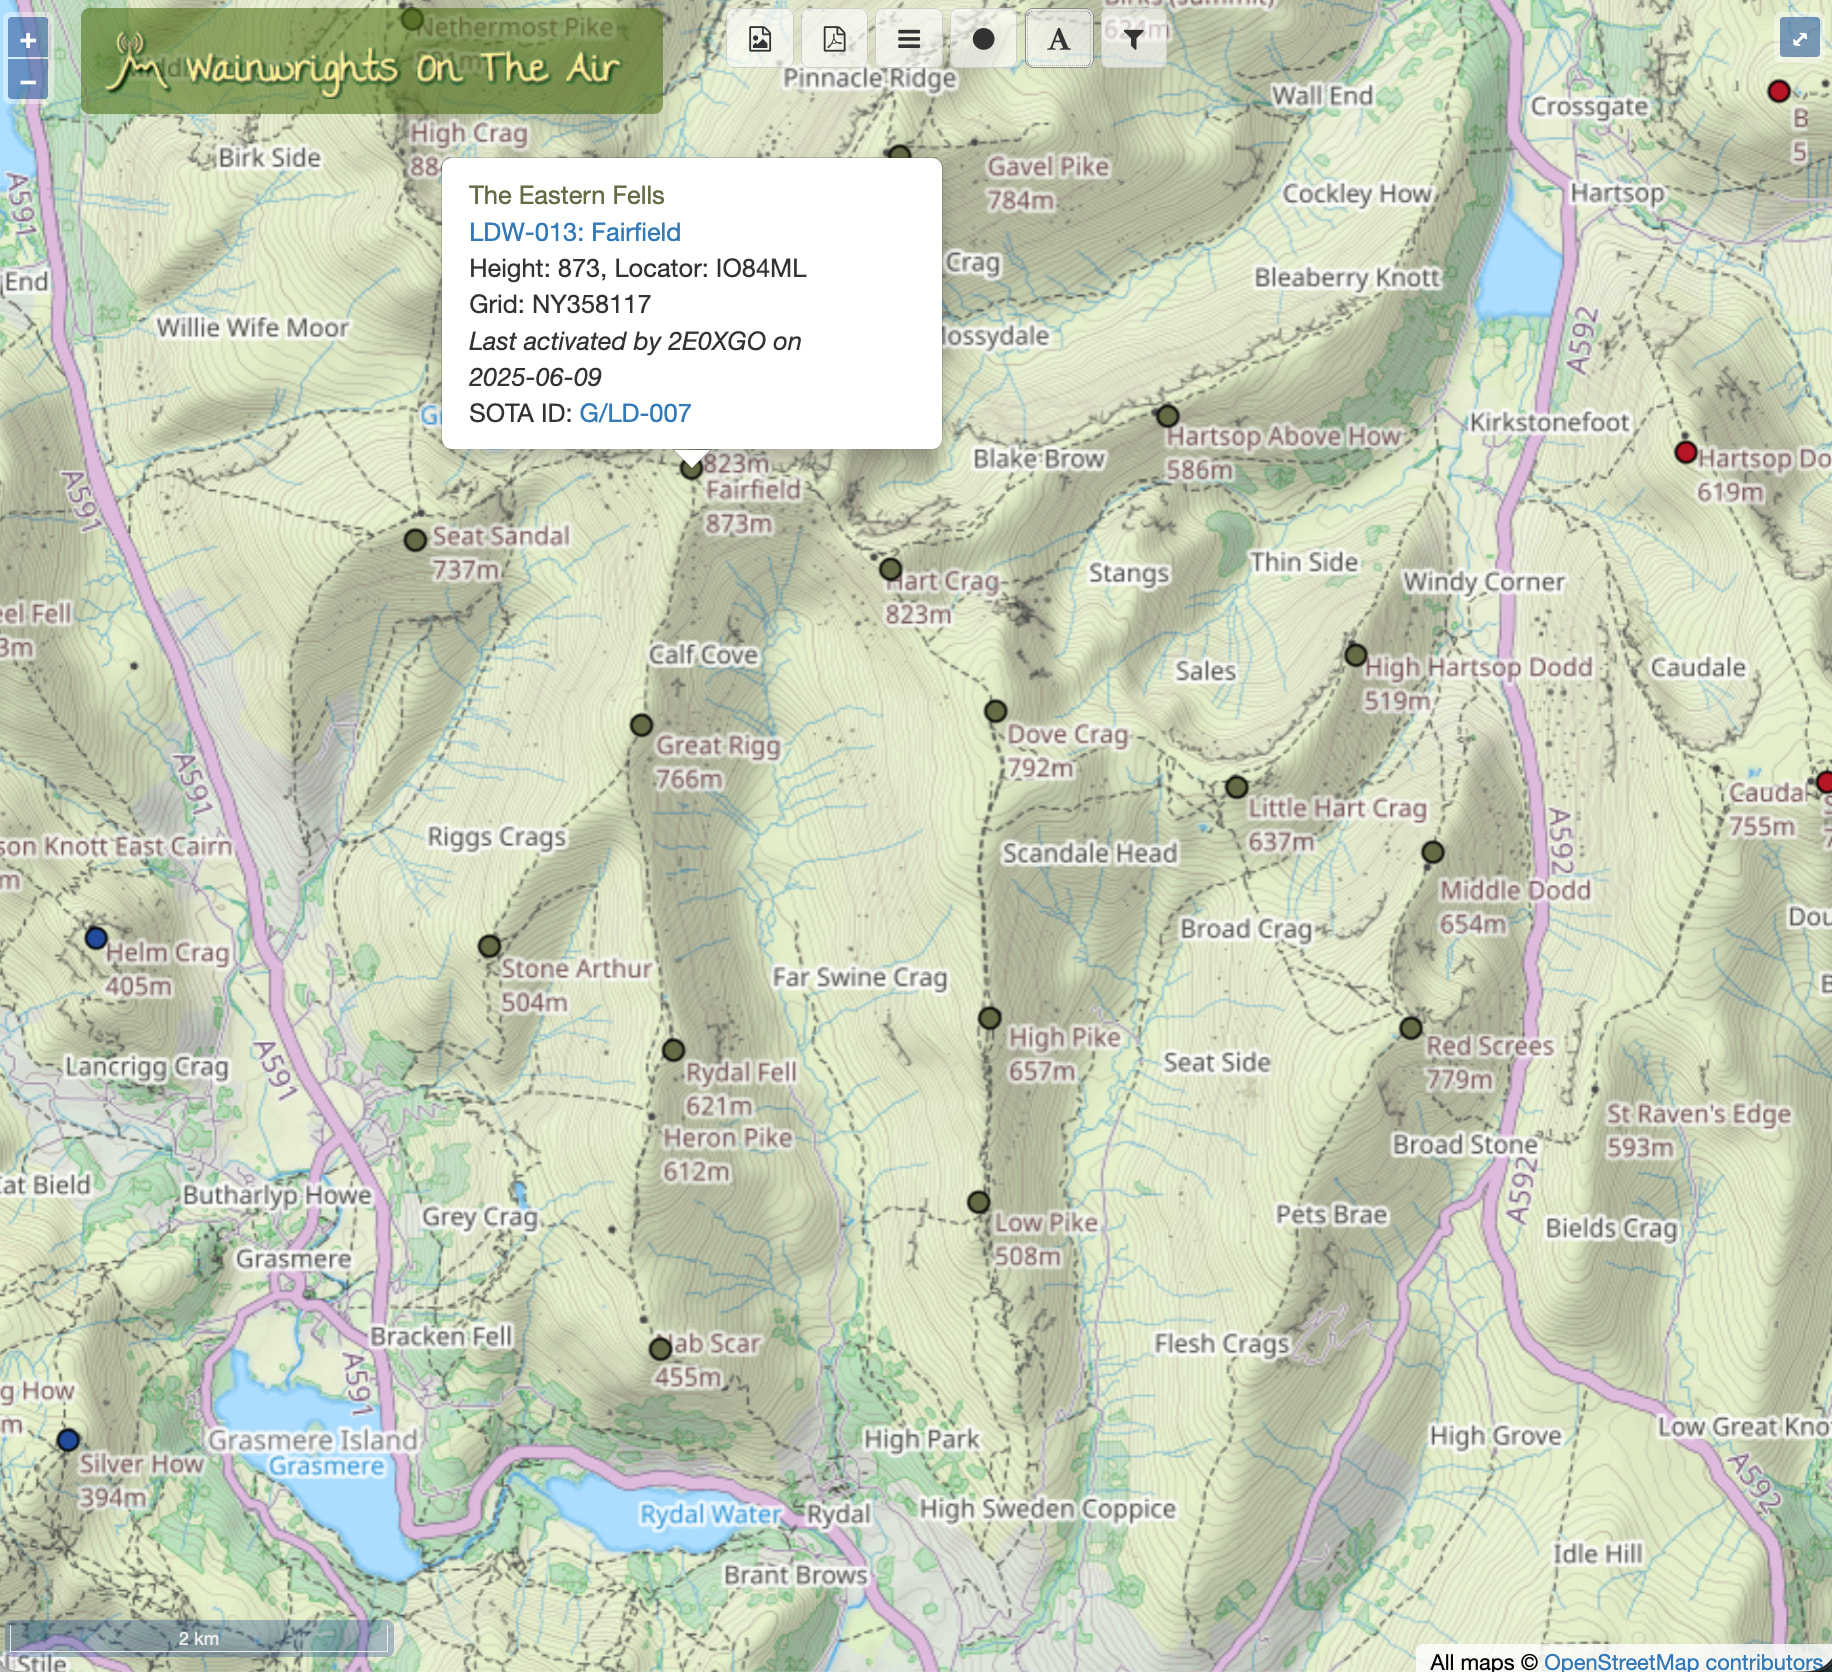Click the red Hartsop Dodd marker
Viewport: 1832px width, 1672px height.
(1685, 452)
